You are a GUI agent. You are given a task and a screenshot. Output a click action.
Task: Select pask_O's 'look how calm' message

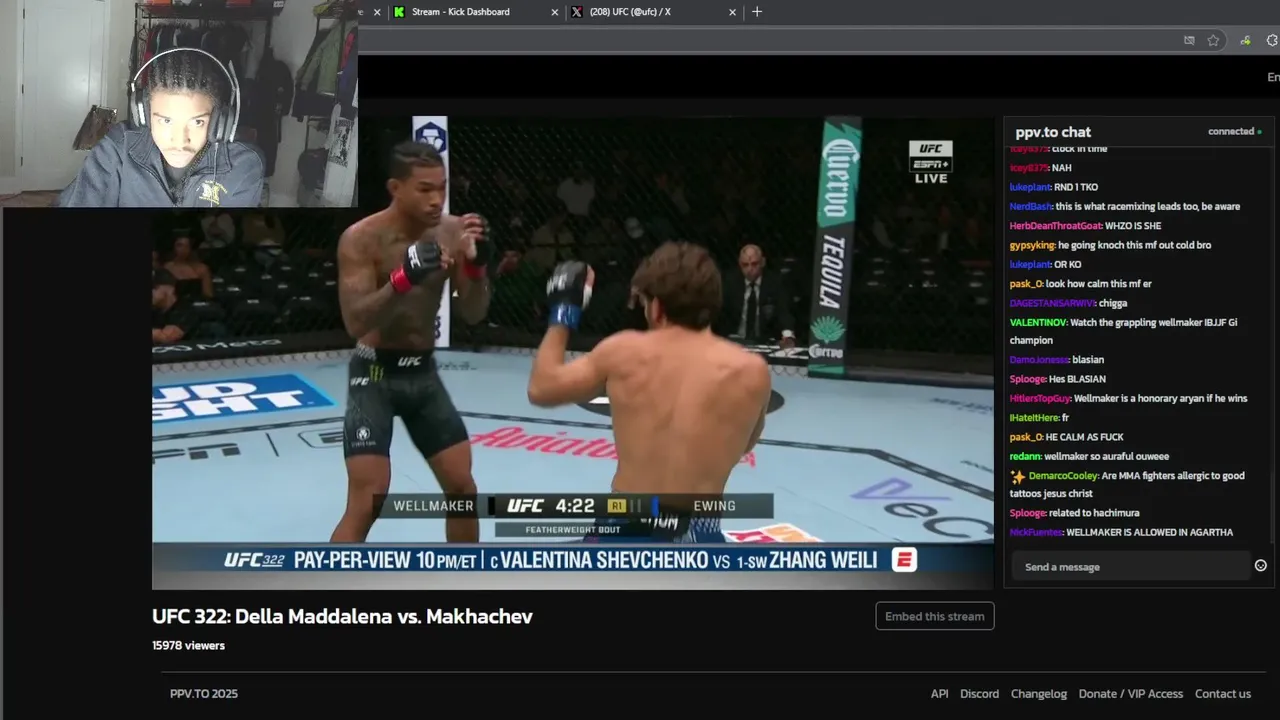1080,283
